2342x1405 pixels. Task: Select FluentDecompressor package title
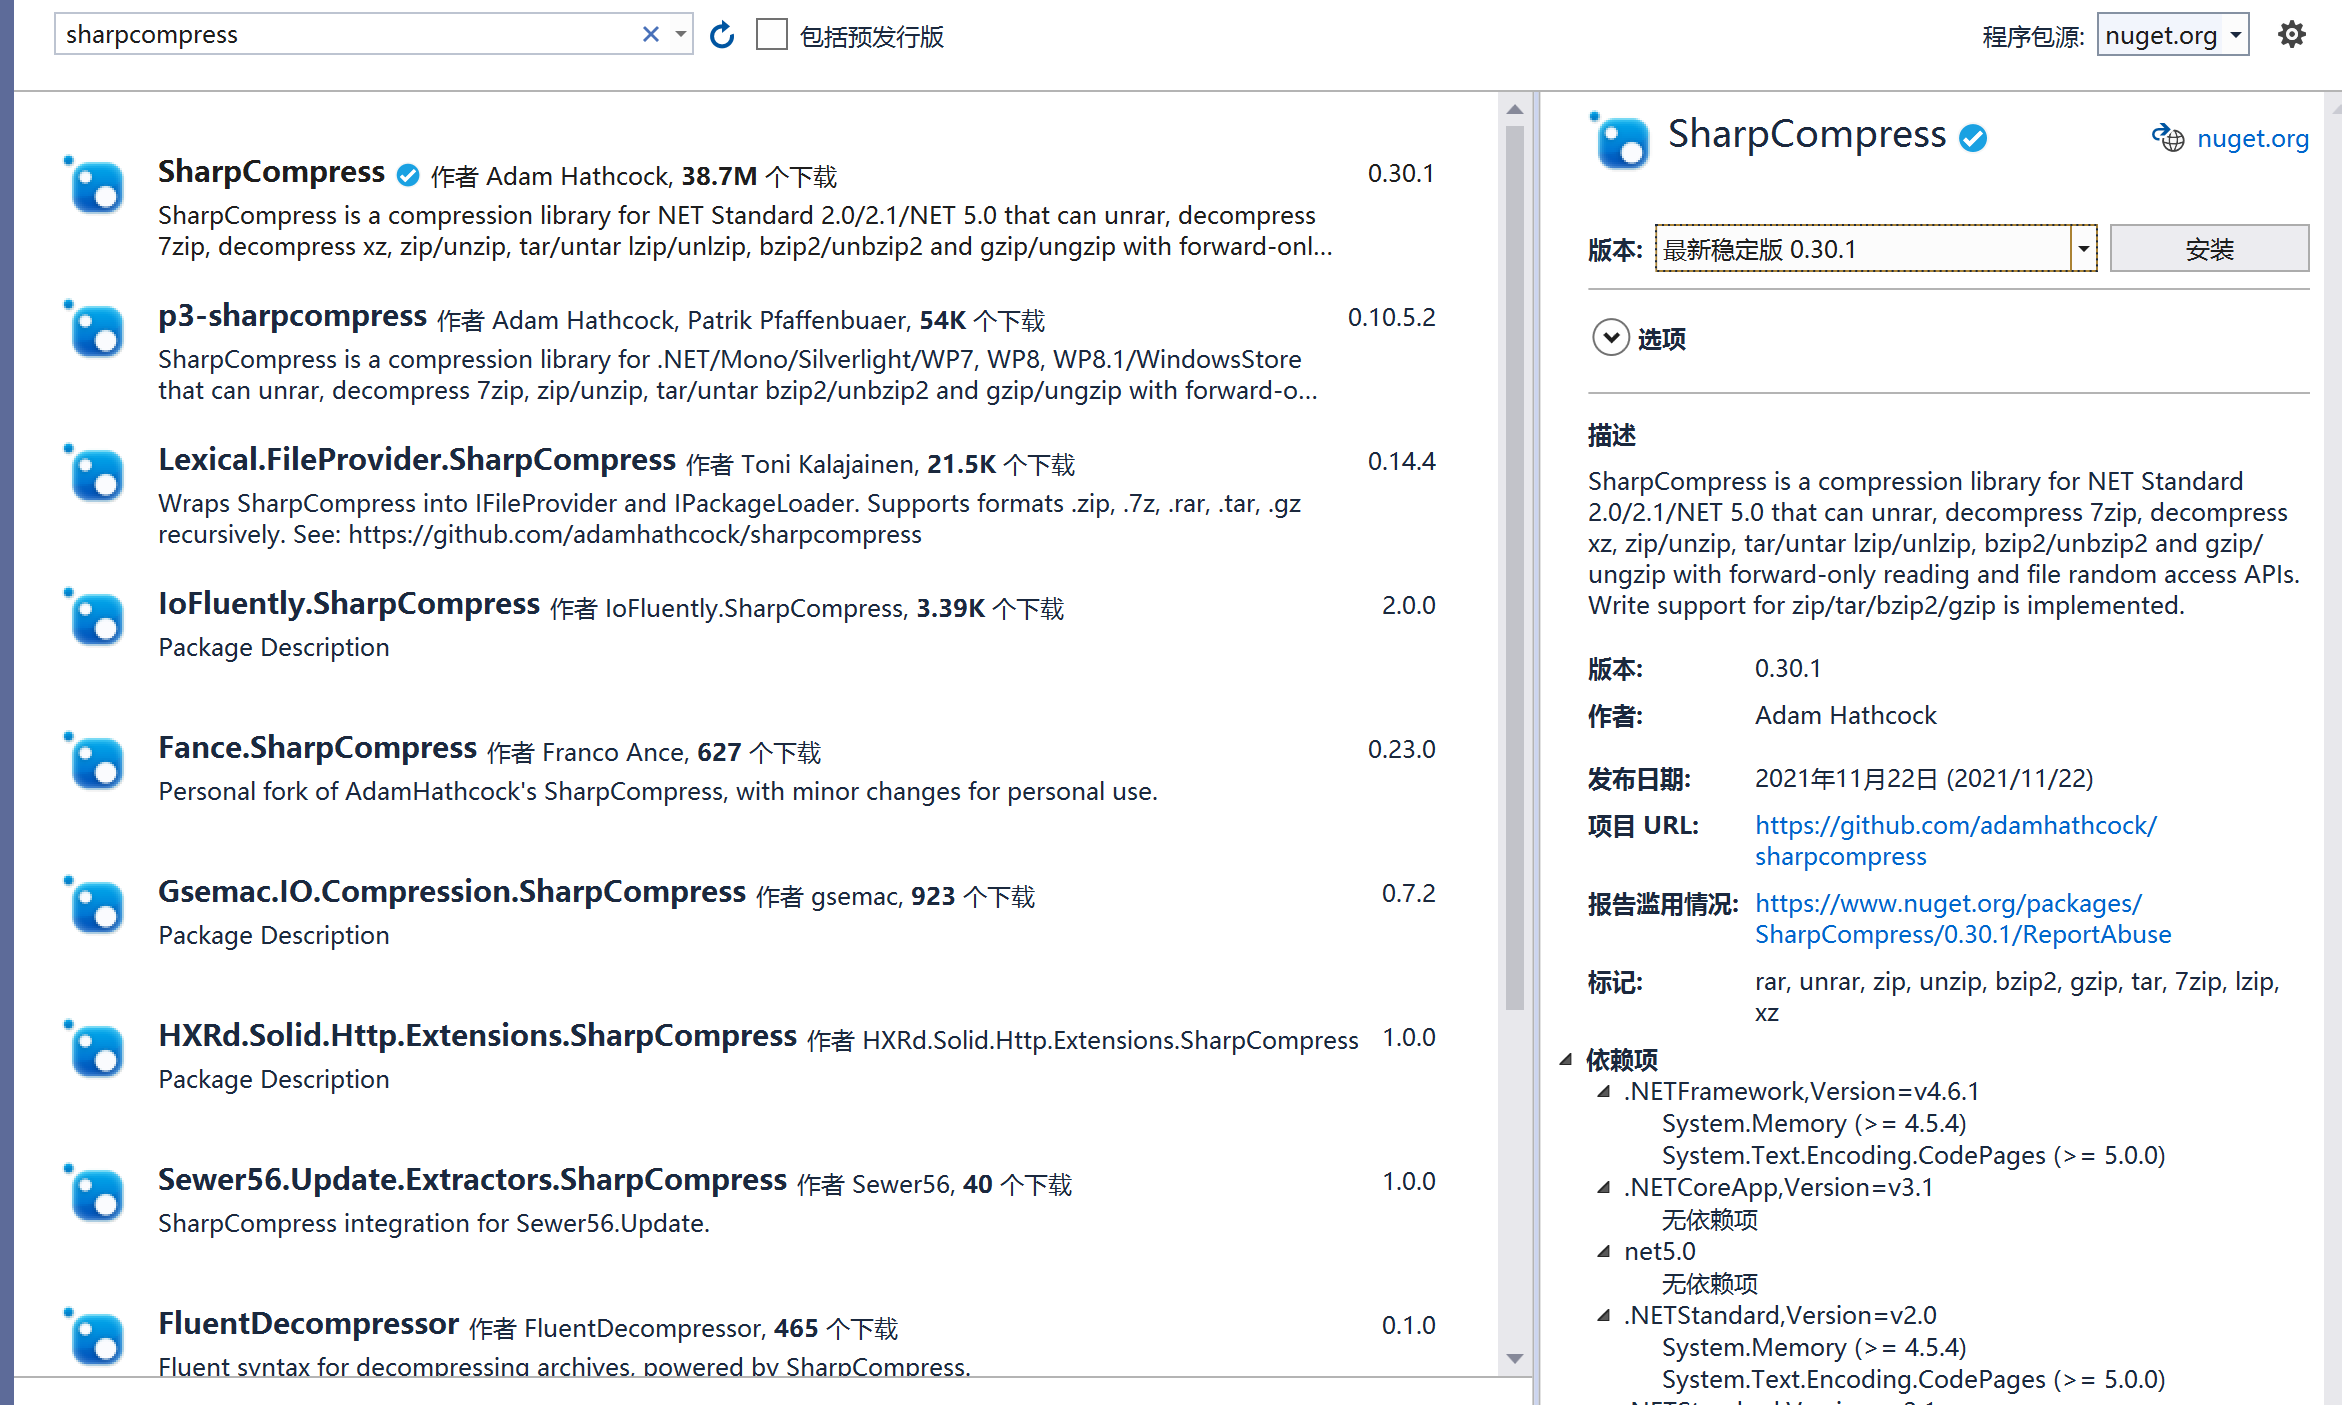click(308, 1323)
